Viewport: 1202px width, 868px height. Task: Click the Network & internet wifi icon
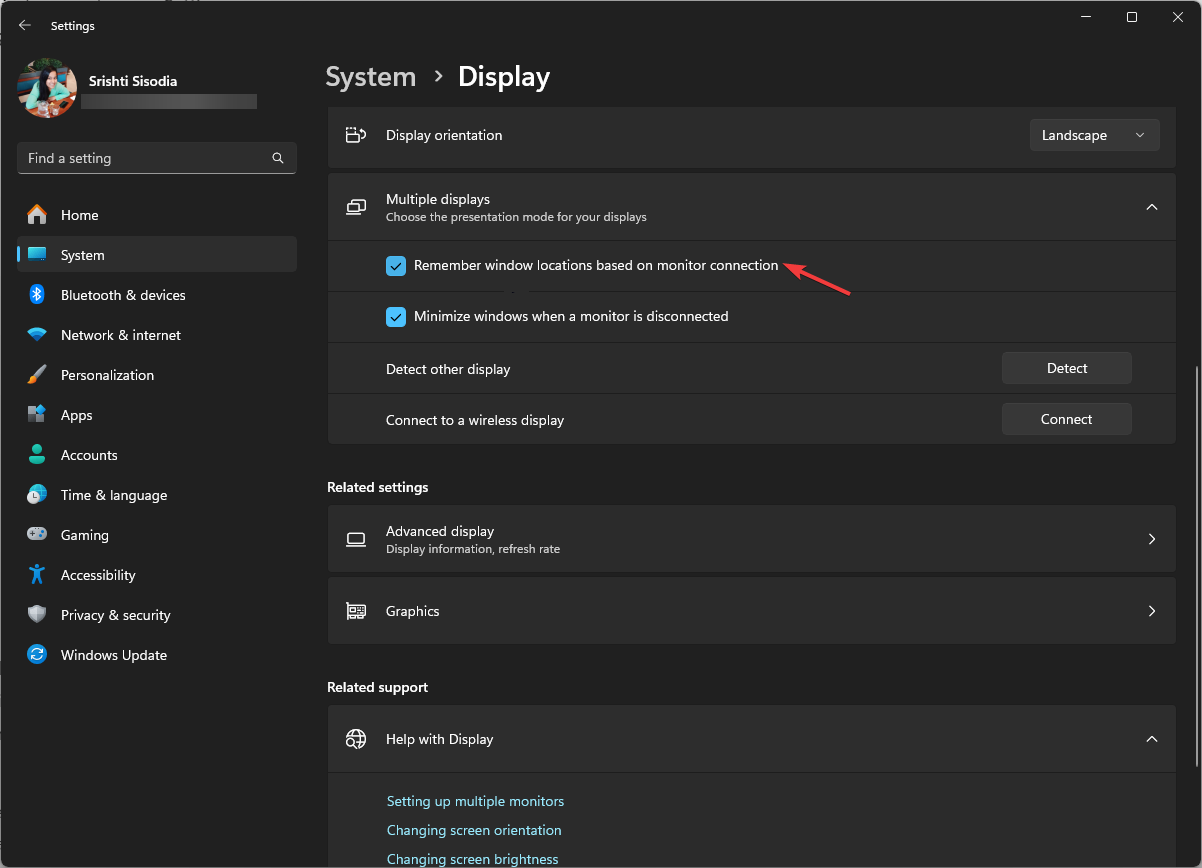pyautogui.click(x=37, y=335)
